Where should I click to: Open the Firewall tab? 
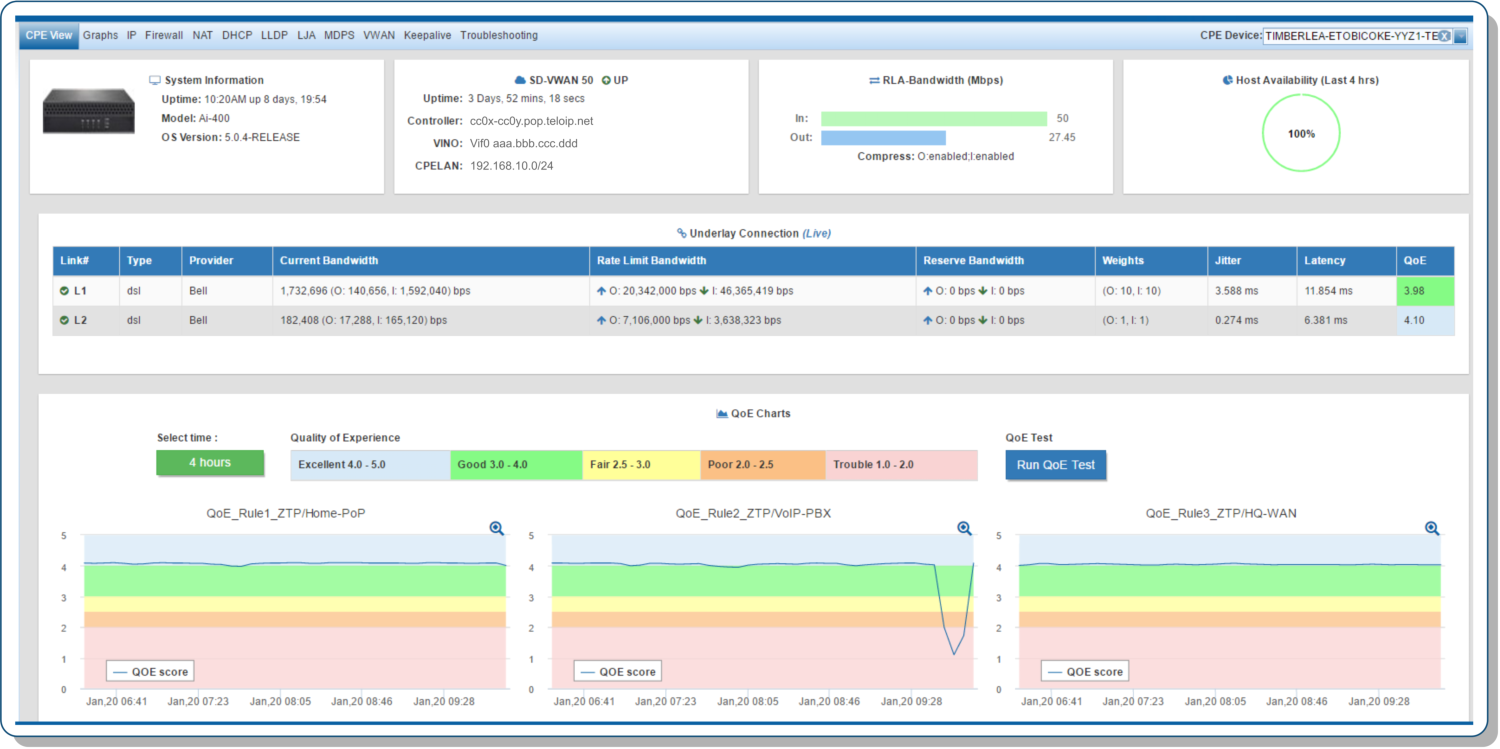click(x=164, y=35)
